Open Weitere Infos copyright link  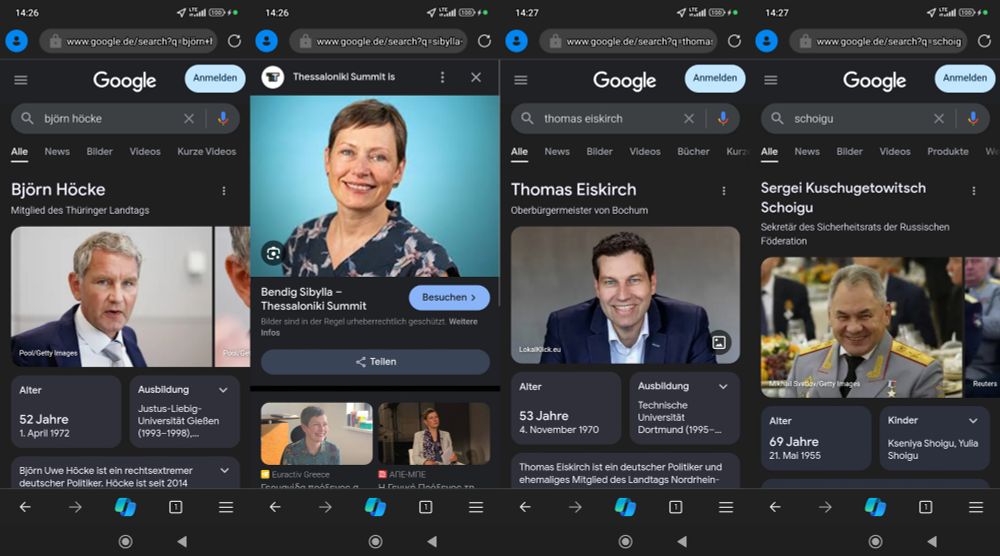pos(369,327)
